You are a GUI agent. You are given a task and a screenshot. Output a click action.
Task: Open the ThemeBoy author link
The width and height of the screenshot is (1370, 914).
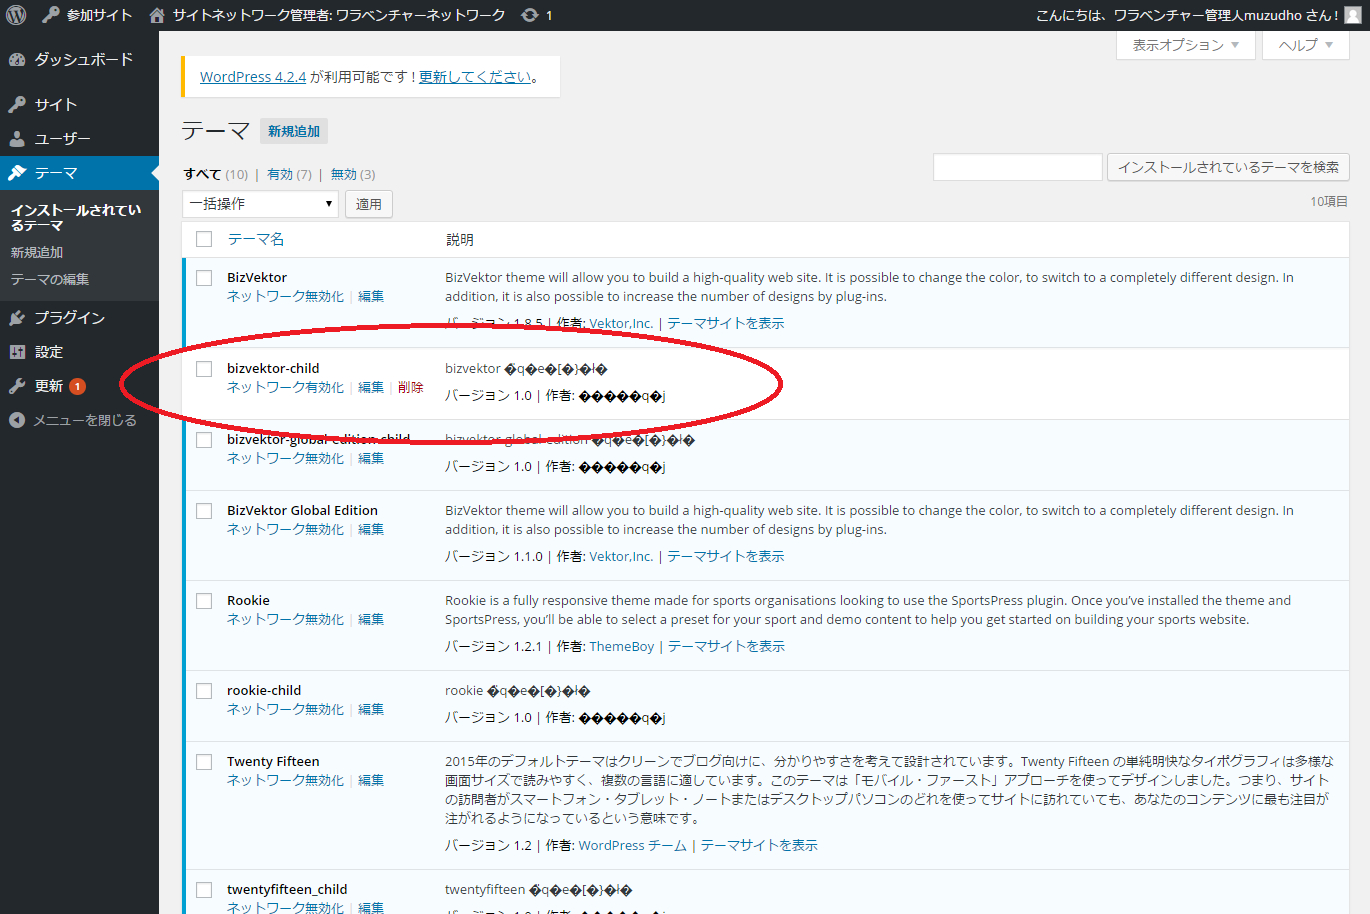622,647
